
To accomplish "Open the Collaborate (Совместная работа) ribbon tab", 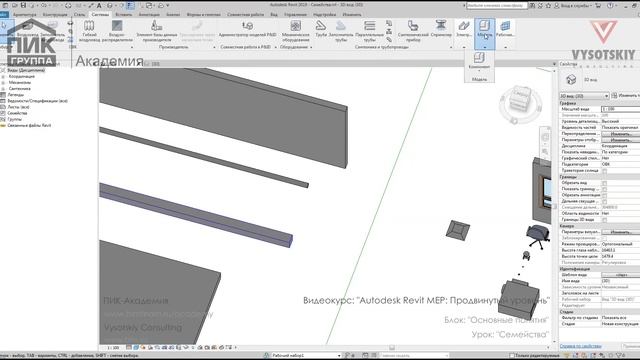I will point(245,15).
